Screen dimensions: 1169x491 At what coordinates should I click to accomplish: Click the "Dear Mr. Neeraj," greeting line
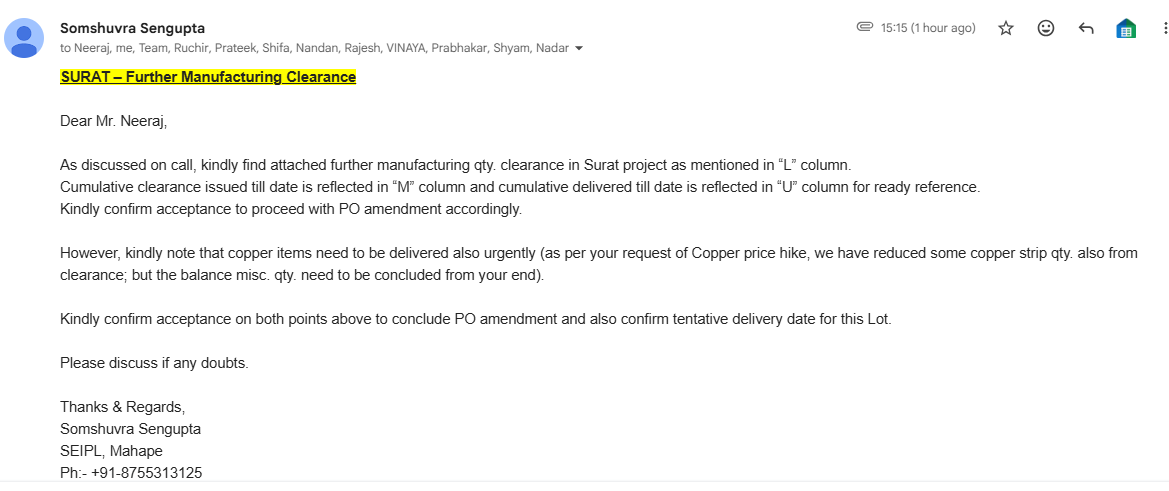(x=114, y=121)
